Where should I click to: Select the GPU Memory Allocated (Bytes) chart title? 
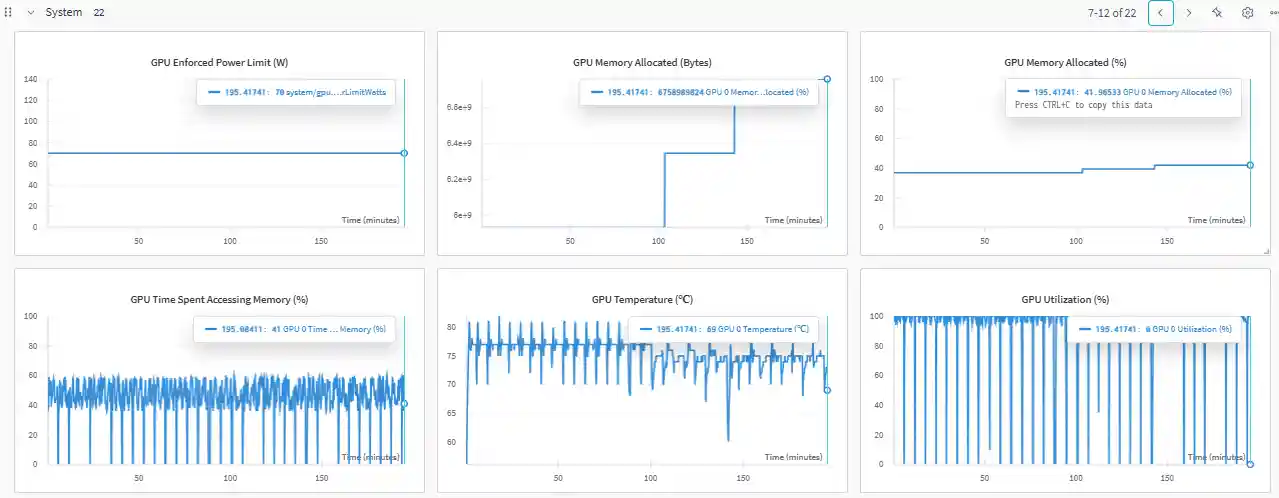pyautogui.click(x=642, y=62)
